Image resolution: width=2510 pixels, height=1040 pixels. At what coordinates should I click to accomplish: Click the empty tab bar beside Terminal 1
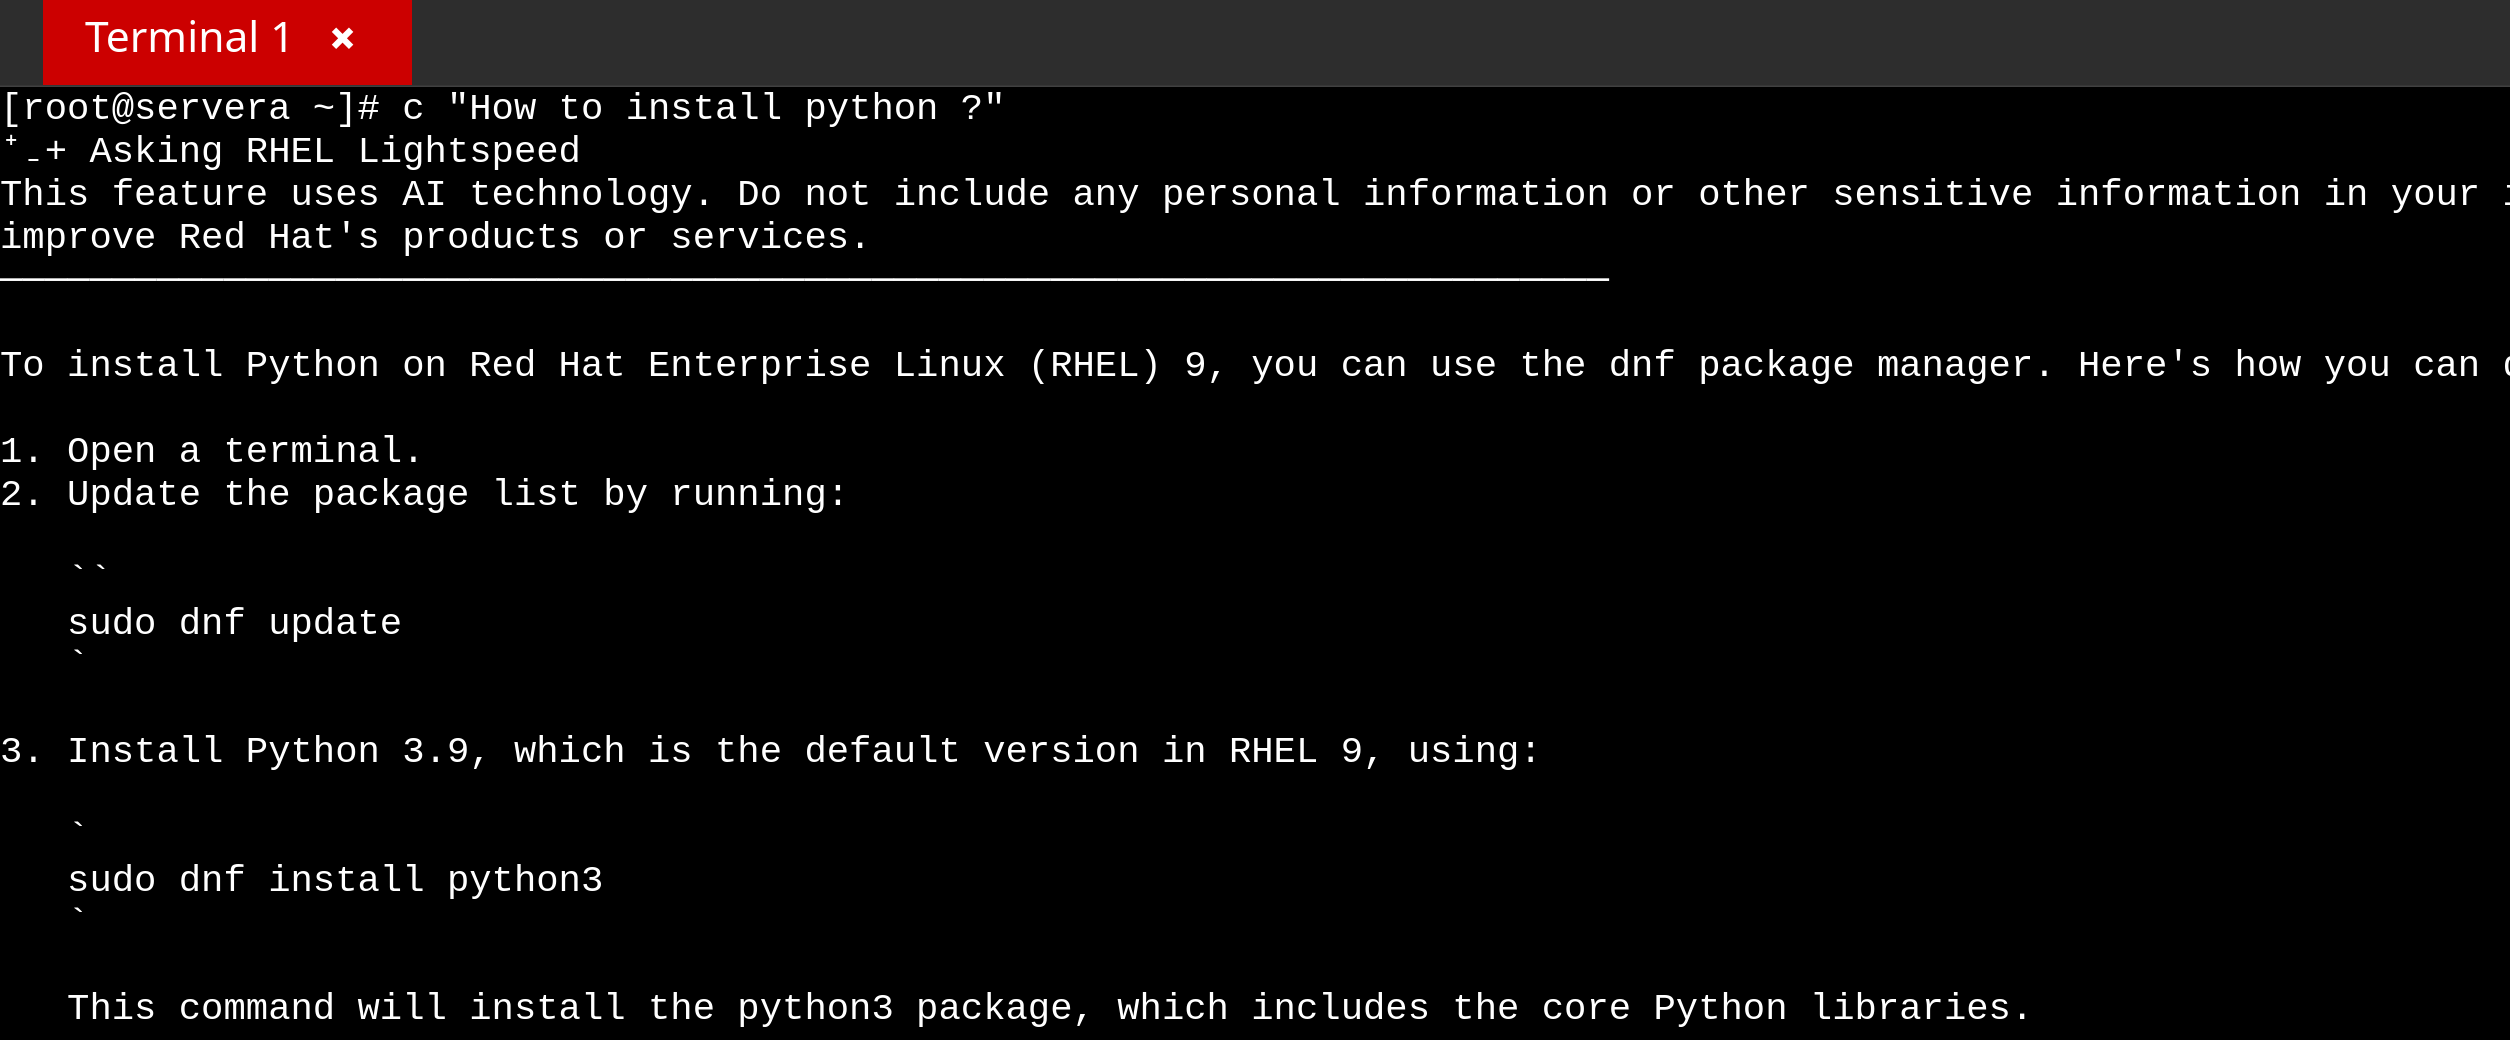1400,42
